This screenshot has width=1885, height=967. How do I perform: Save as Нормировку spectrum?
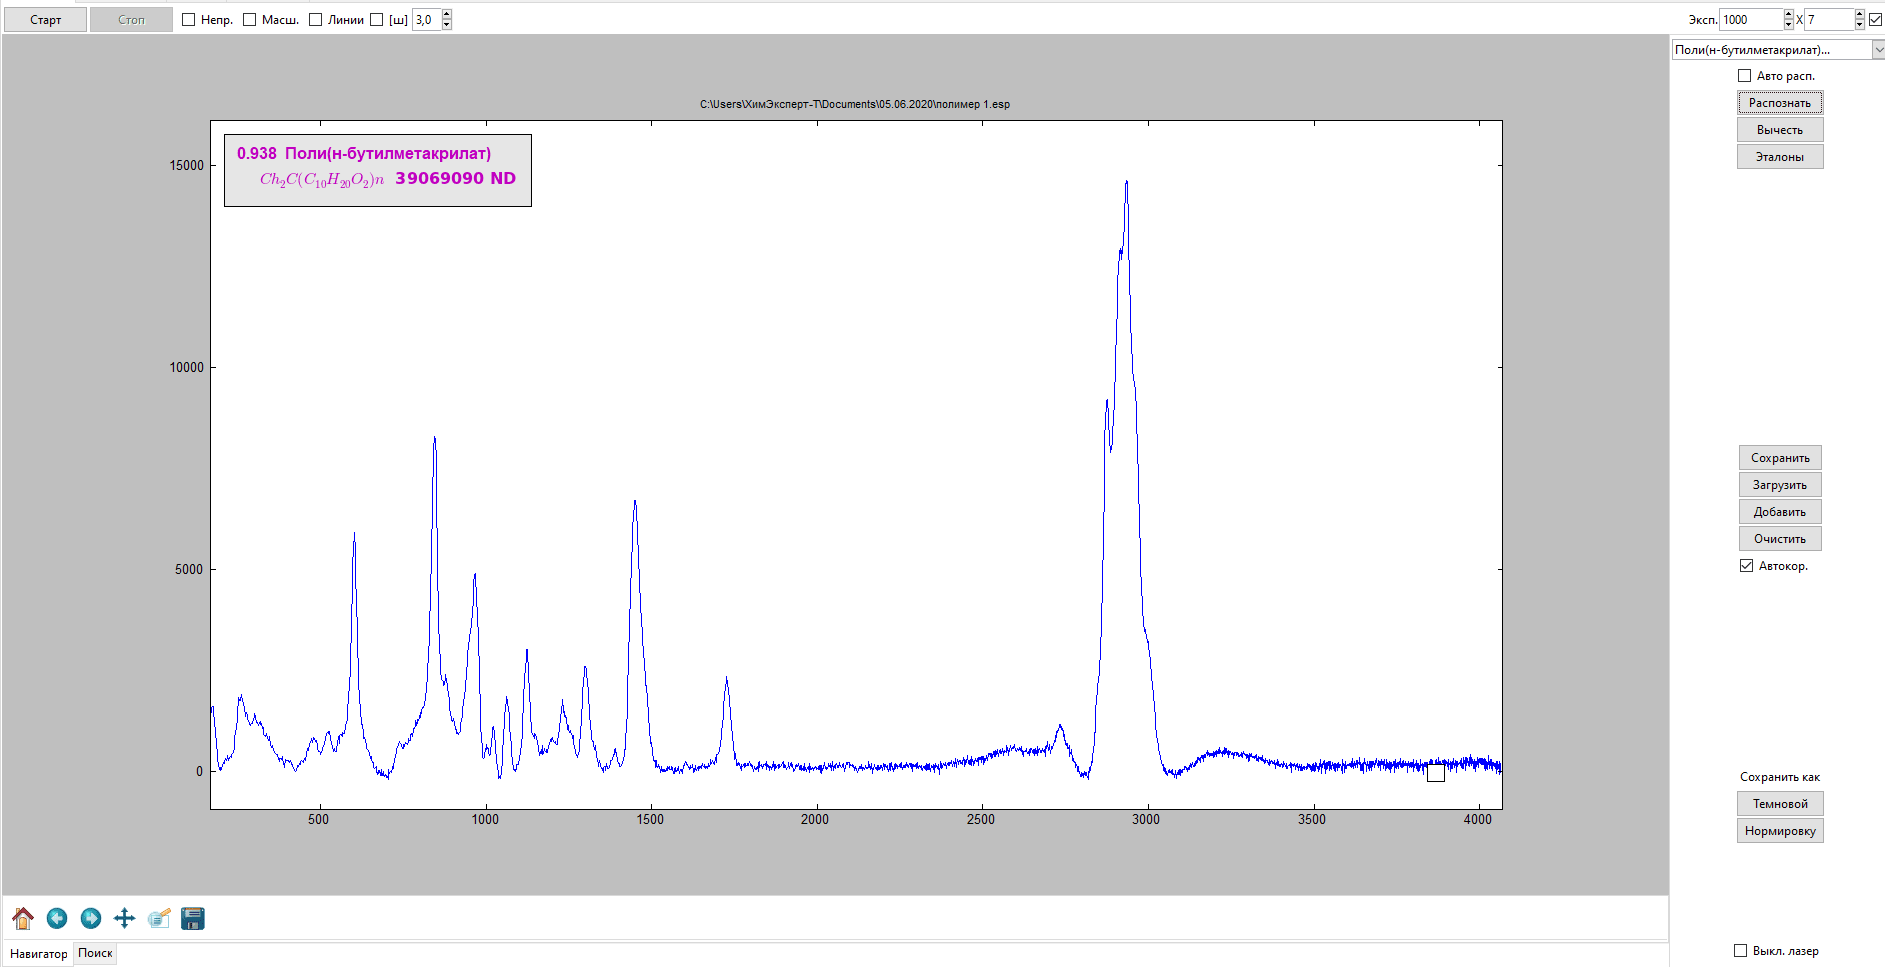tap(1780, 831)
